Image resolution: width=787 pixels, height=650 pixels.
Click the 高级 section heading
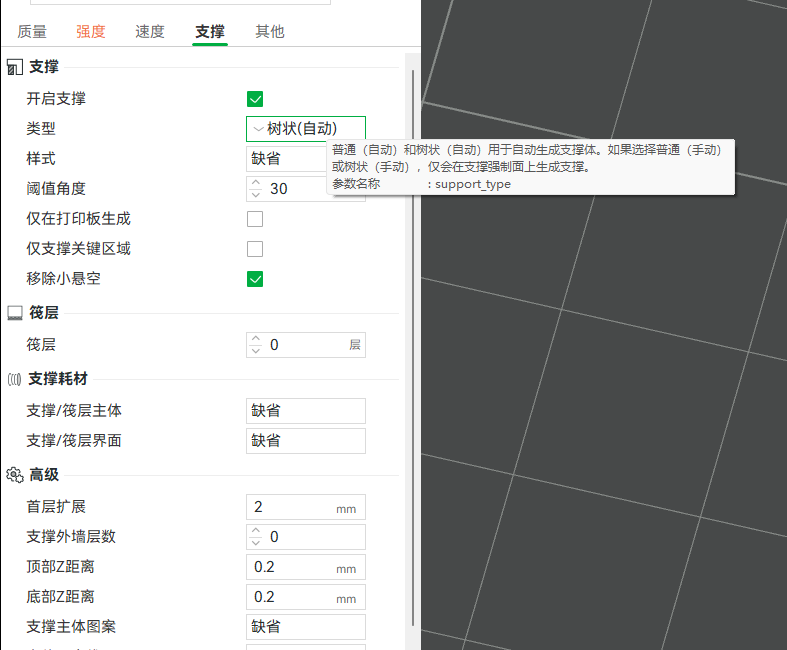(44, 475)
